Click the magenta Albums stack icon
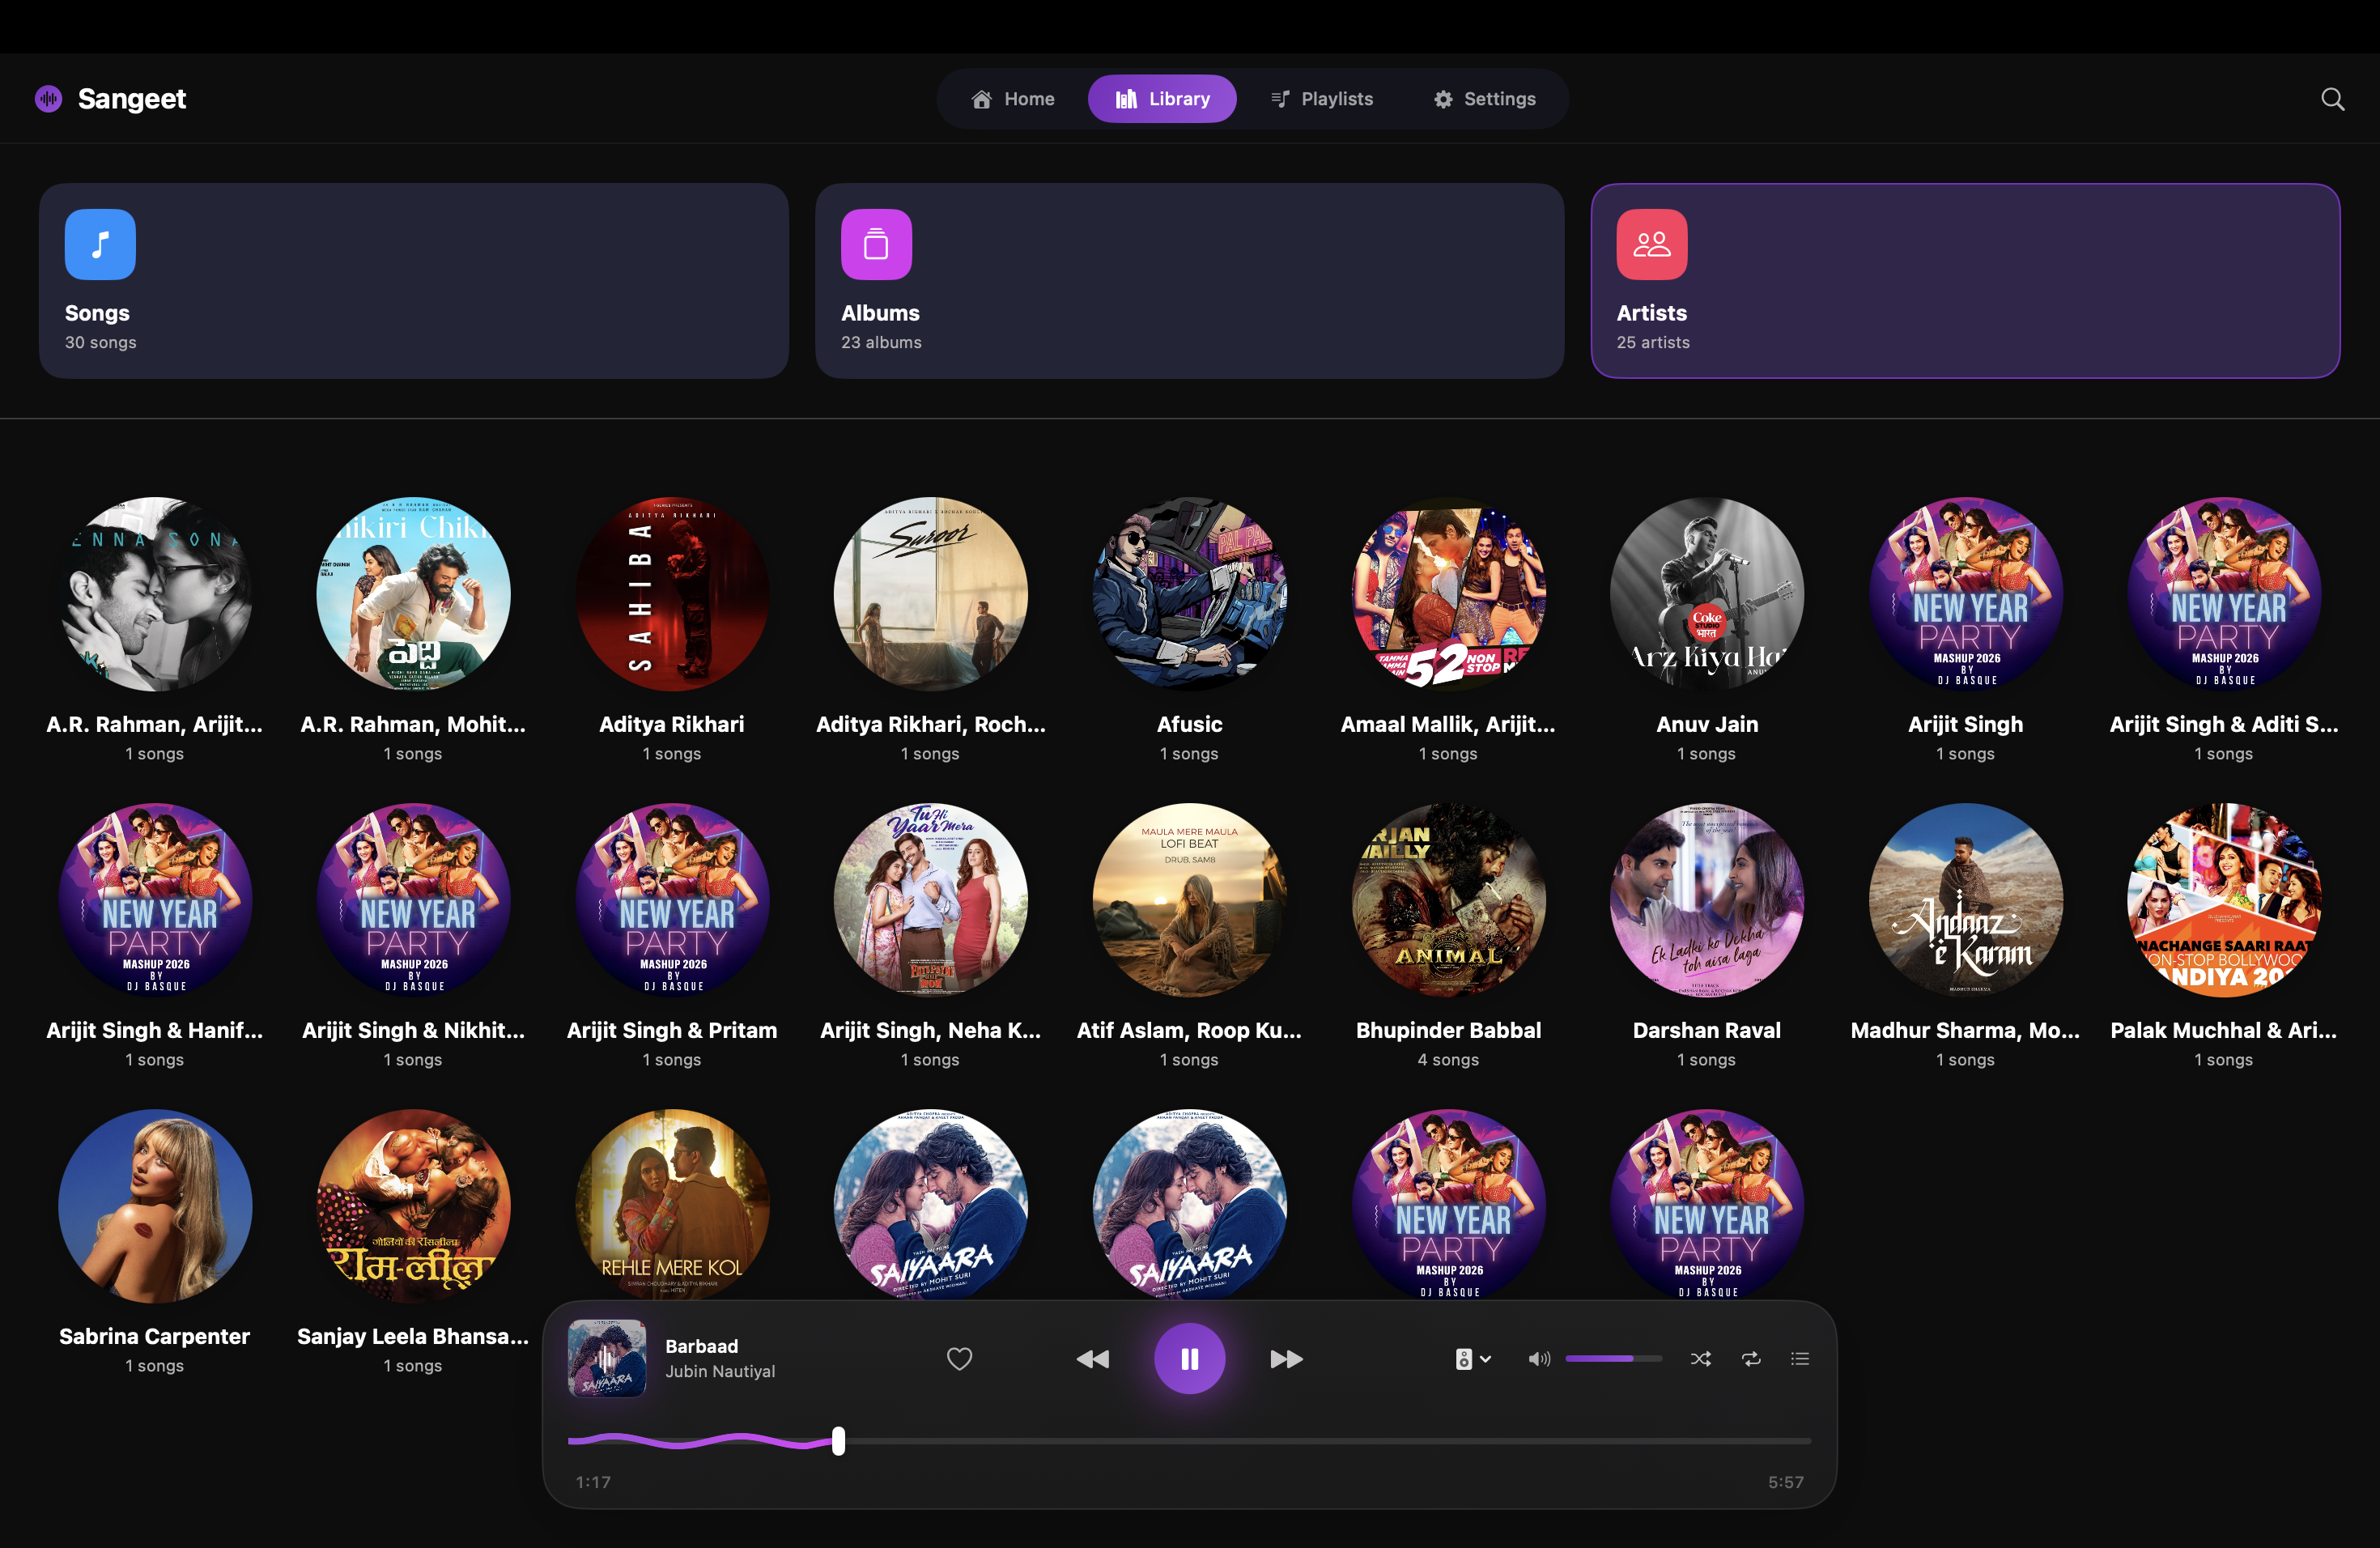This screenshot has height=1548, width=2380. [x=876, y=244]
